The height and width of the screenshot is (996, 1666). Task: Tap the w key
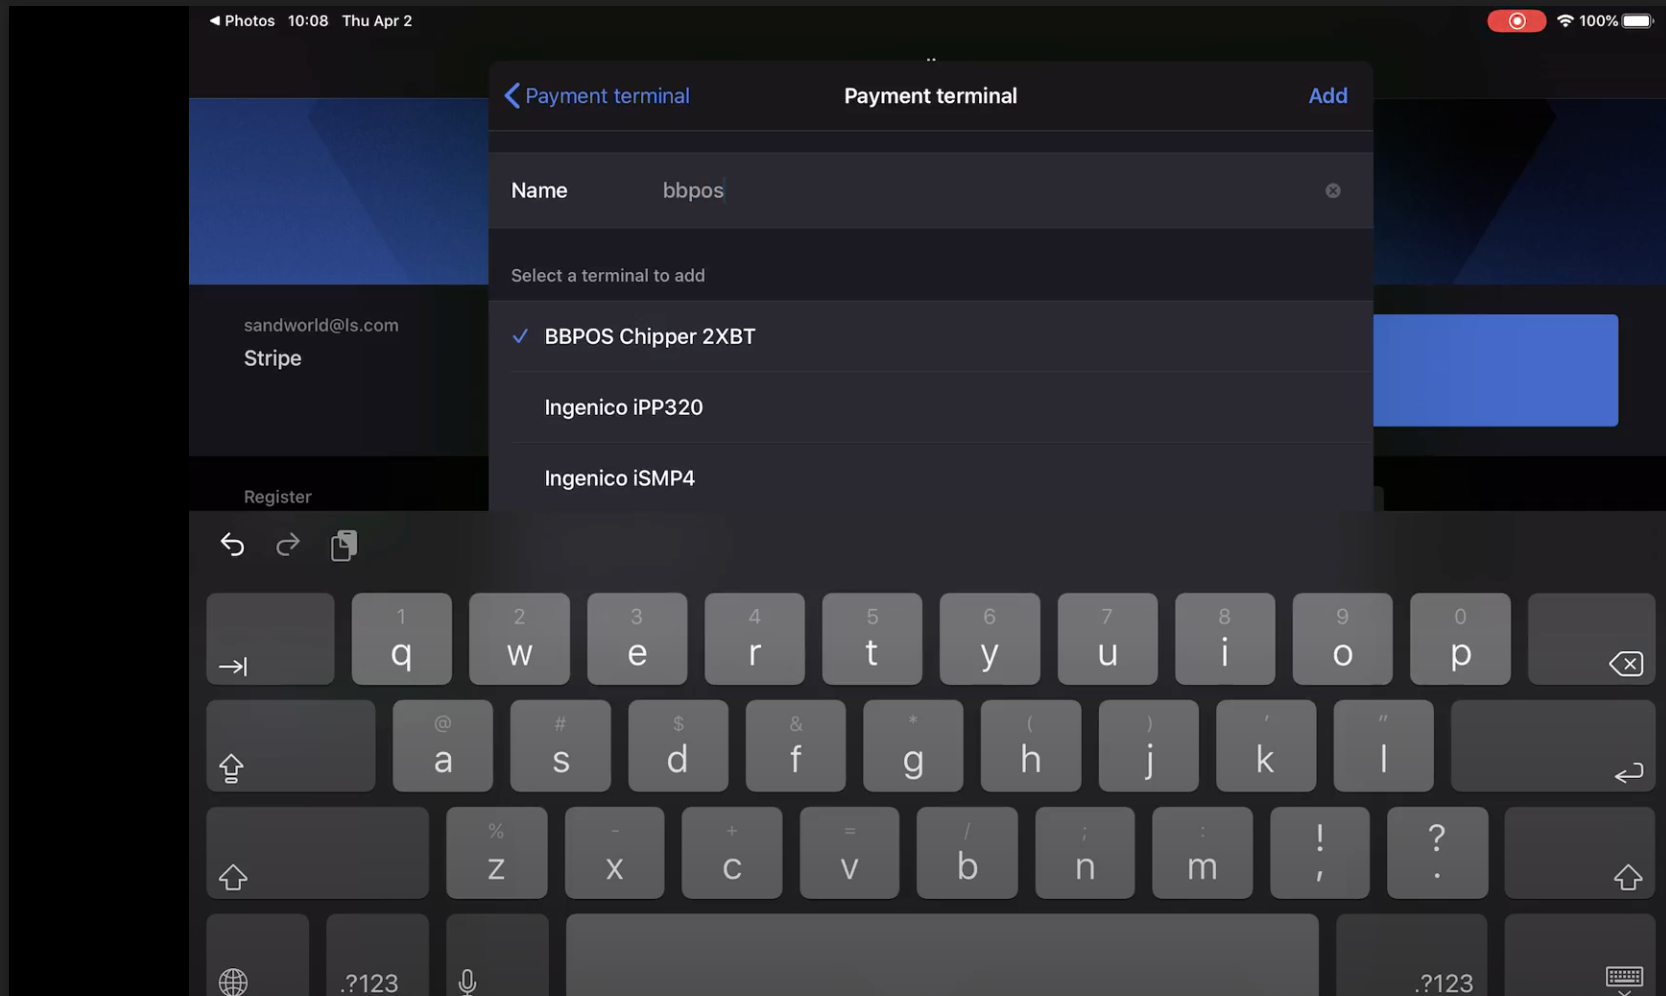[519, 639]
